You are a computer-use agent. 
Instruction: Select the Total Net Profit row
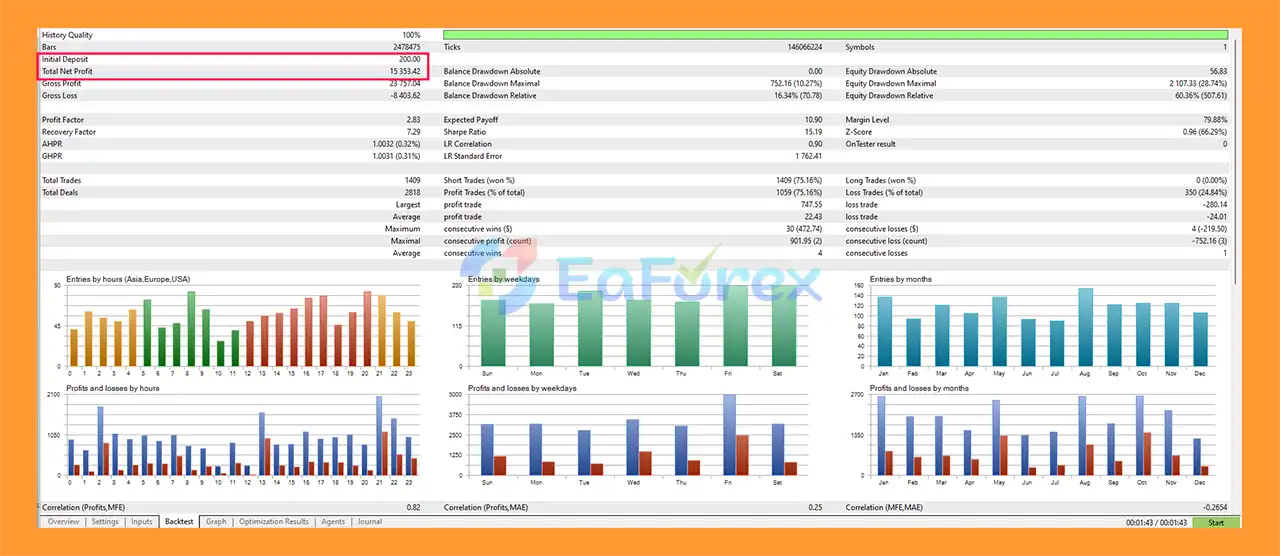click(232, 72)
